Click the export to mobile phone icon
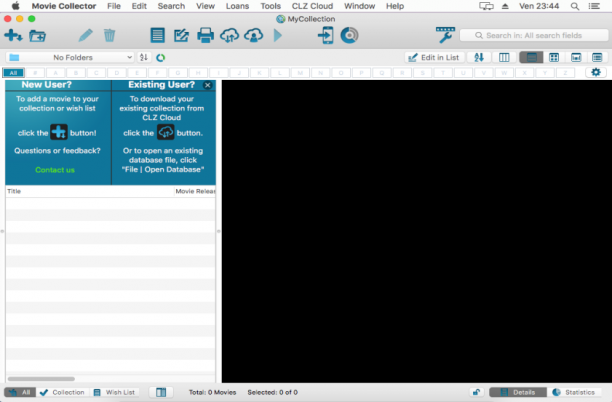This screenshot has height=402, width=612. click(x=326, y=36)
